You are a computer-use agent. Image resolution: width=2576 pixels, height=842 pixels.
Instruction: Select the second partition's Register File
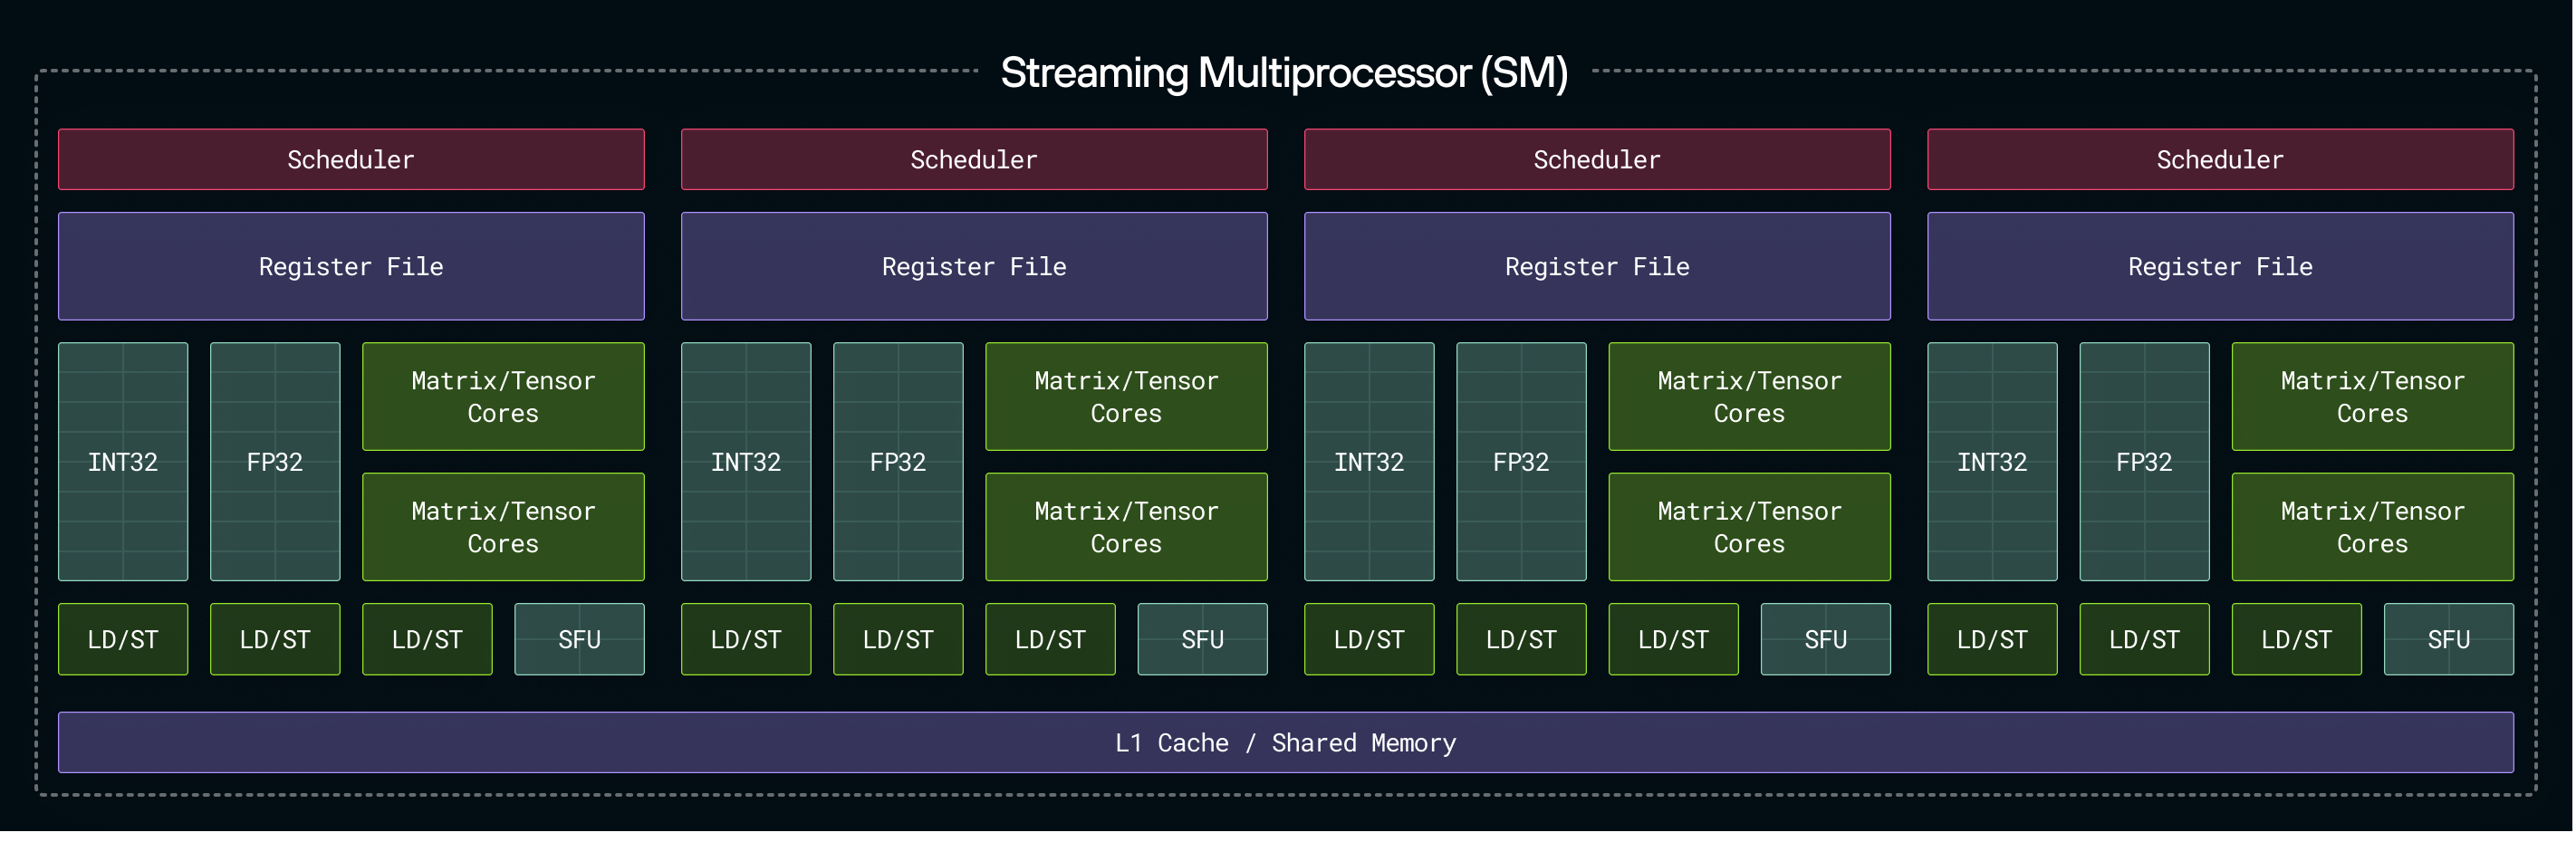tap(974, 266)
